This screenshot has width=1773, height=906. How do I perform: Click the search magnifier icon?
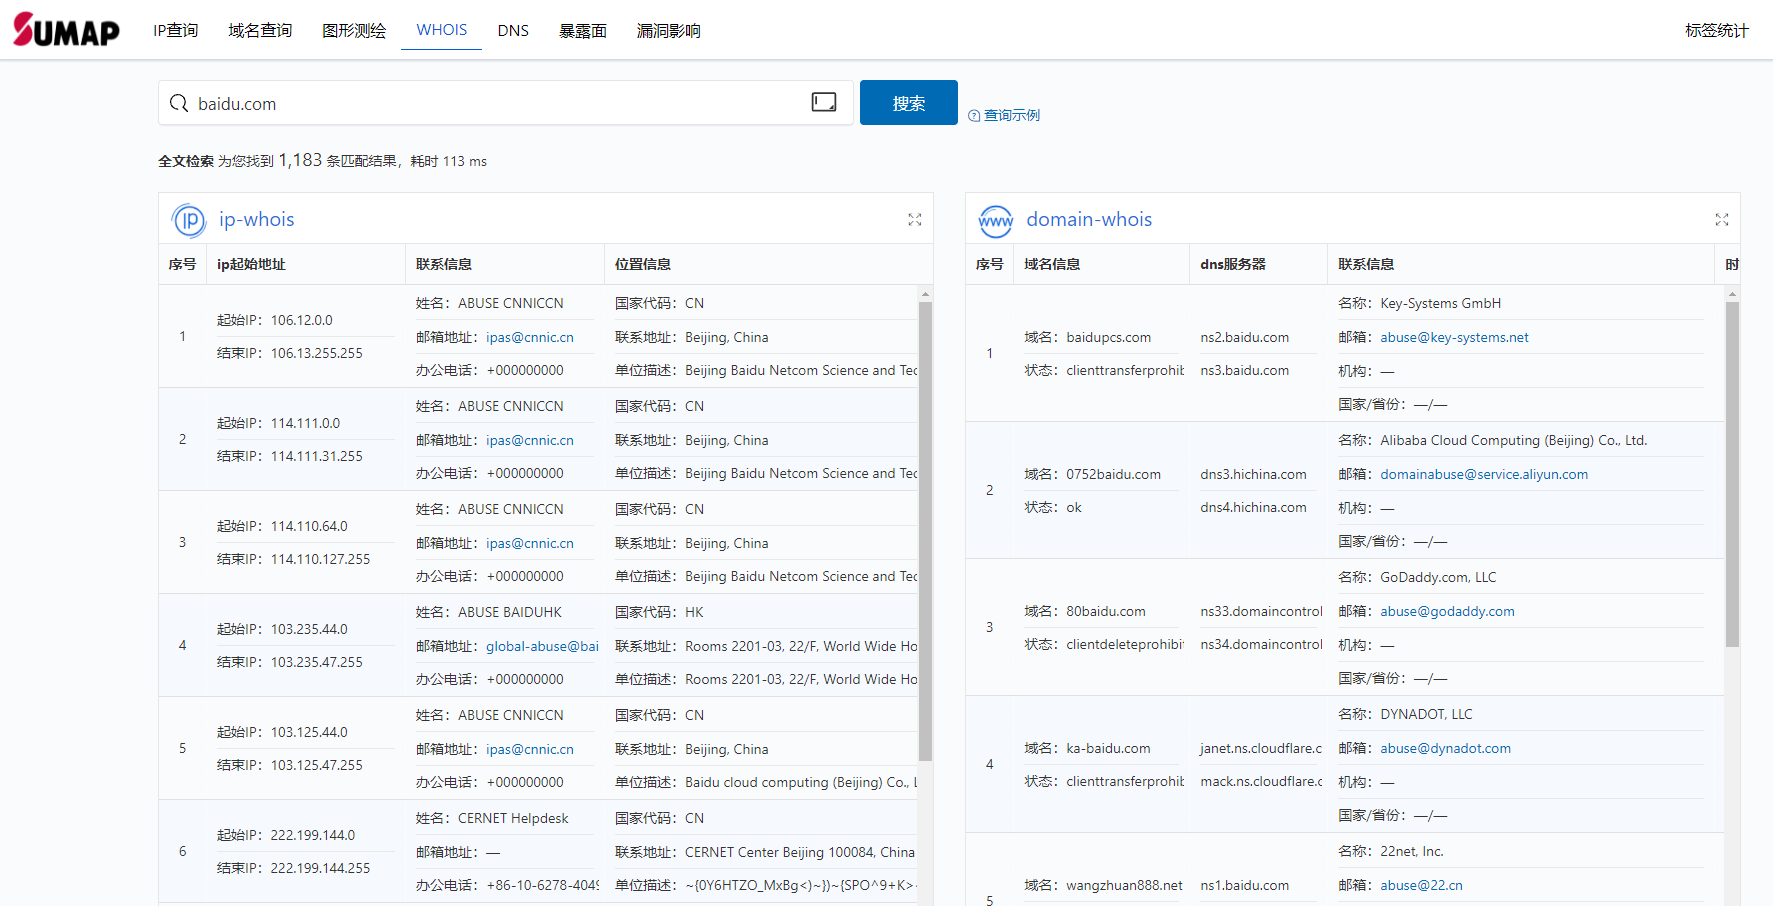[x=179, y=103]
